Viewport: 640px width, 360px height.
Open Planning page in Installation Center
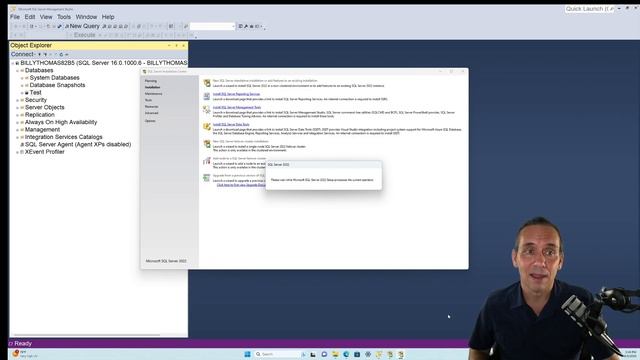[151, 81]
